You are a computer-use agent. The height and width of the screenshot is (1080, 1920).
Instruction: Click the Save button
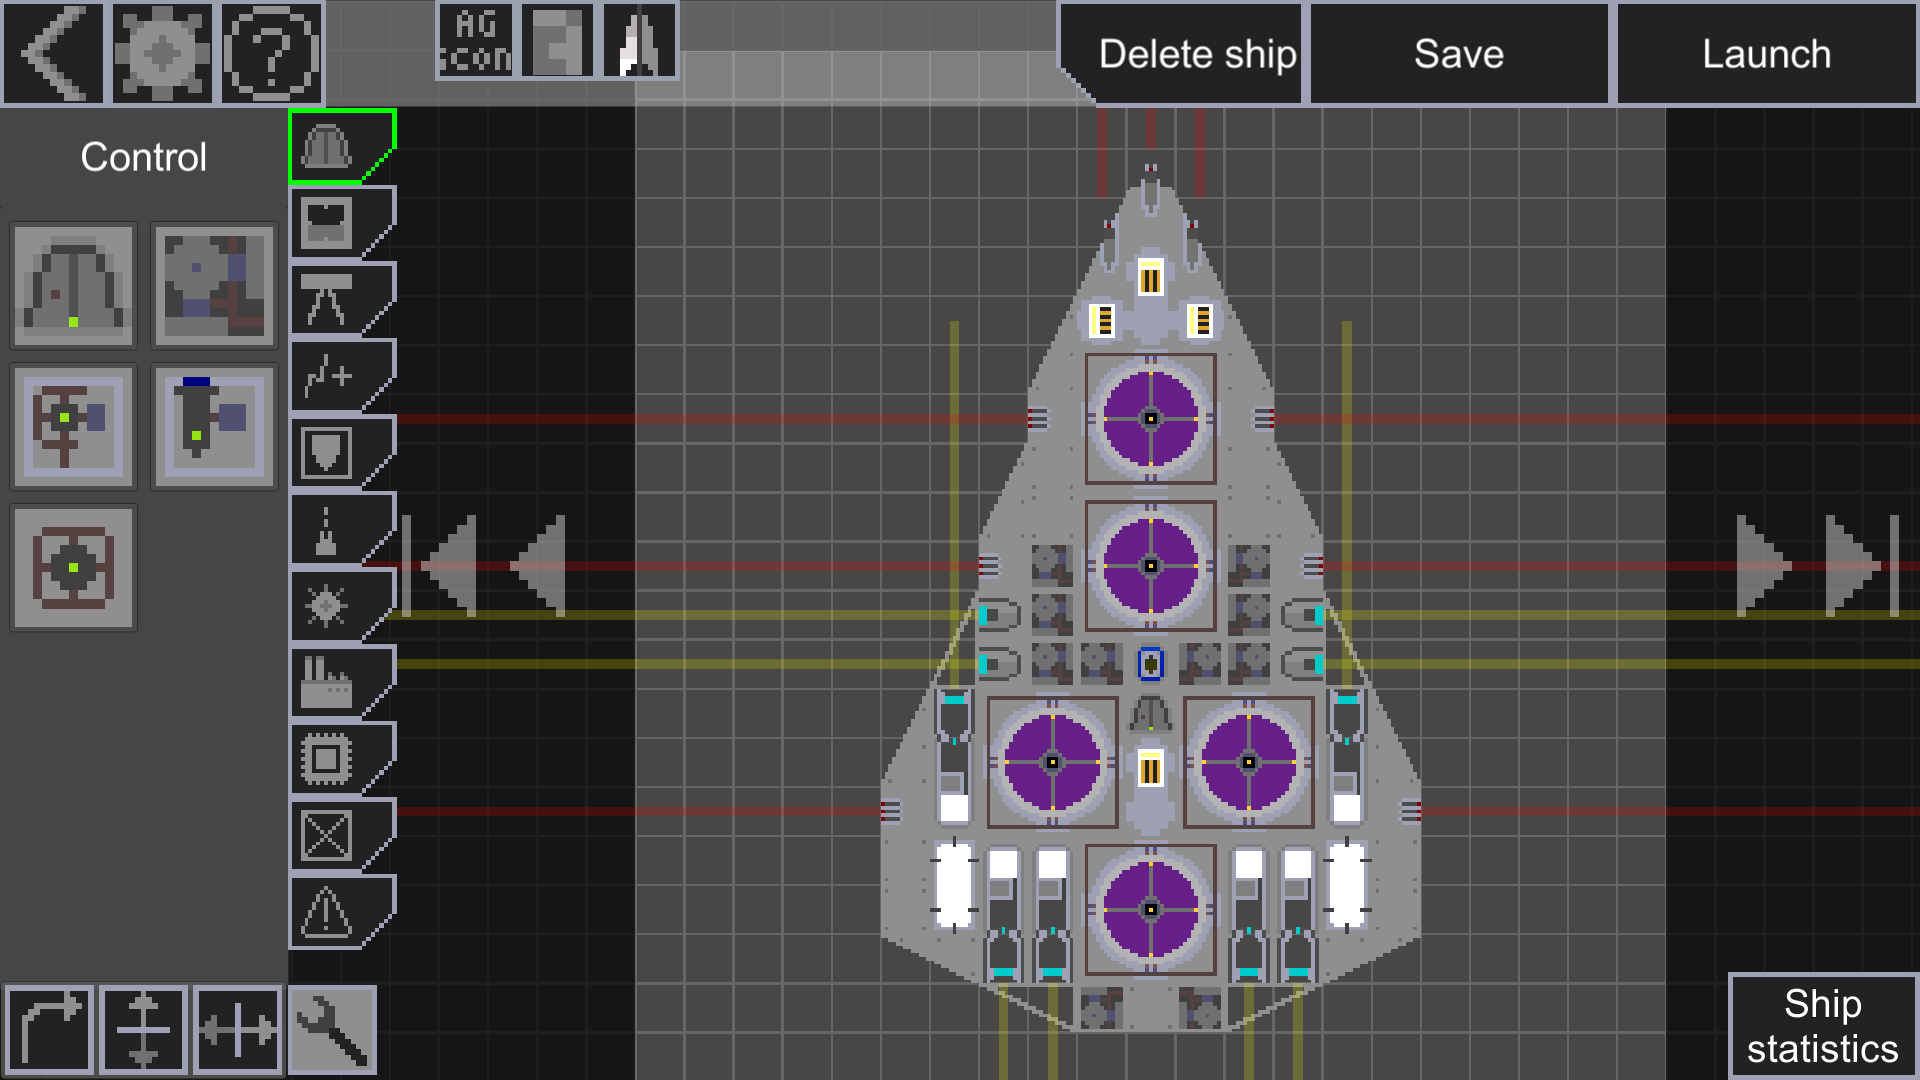pyautogui.click(x=1458, y=54)
